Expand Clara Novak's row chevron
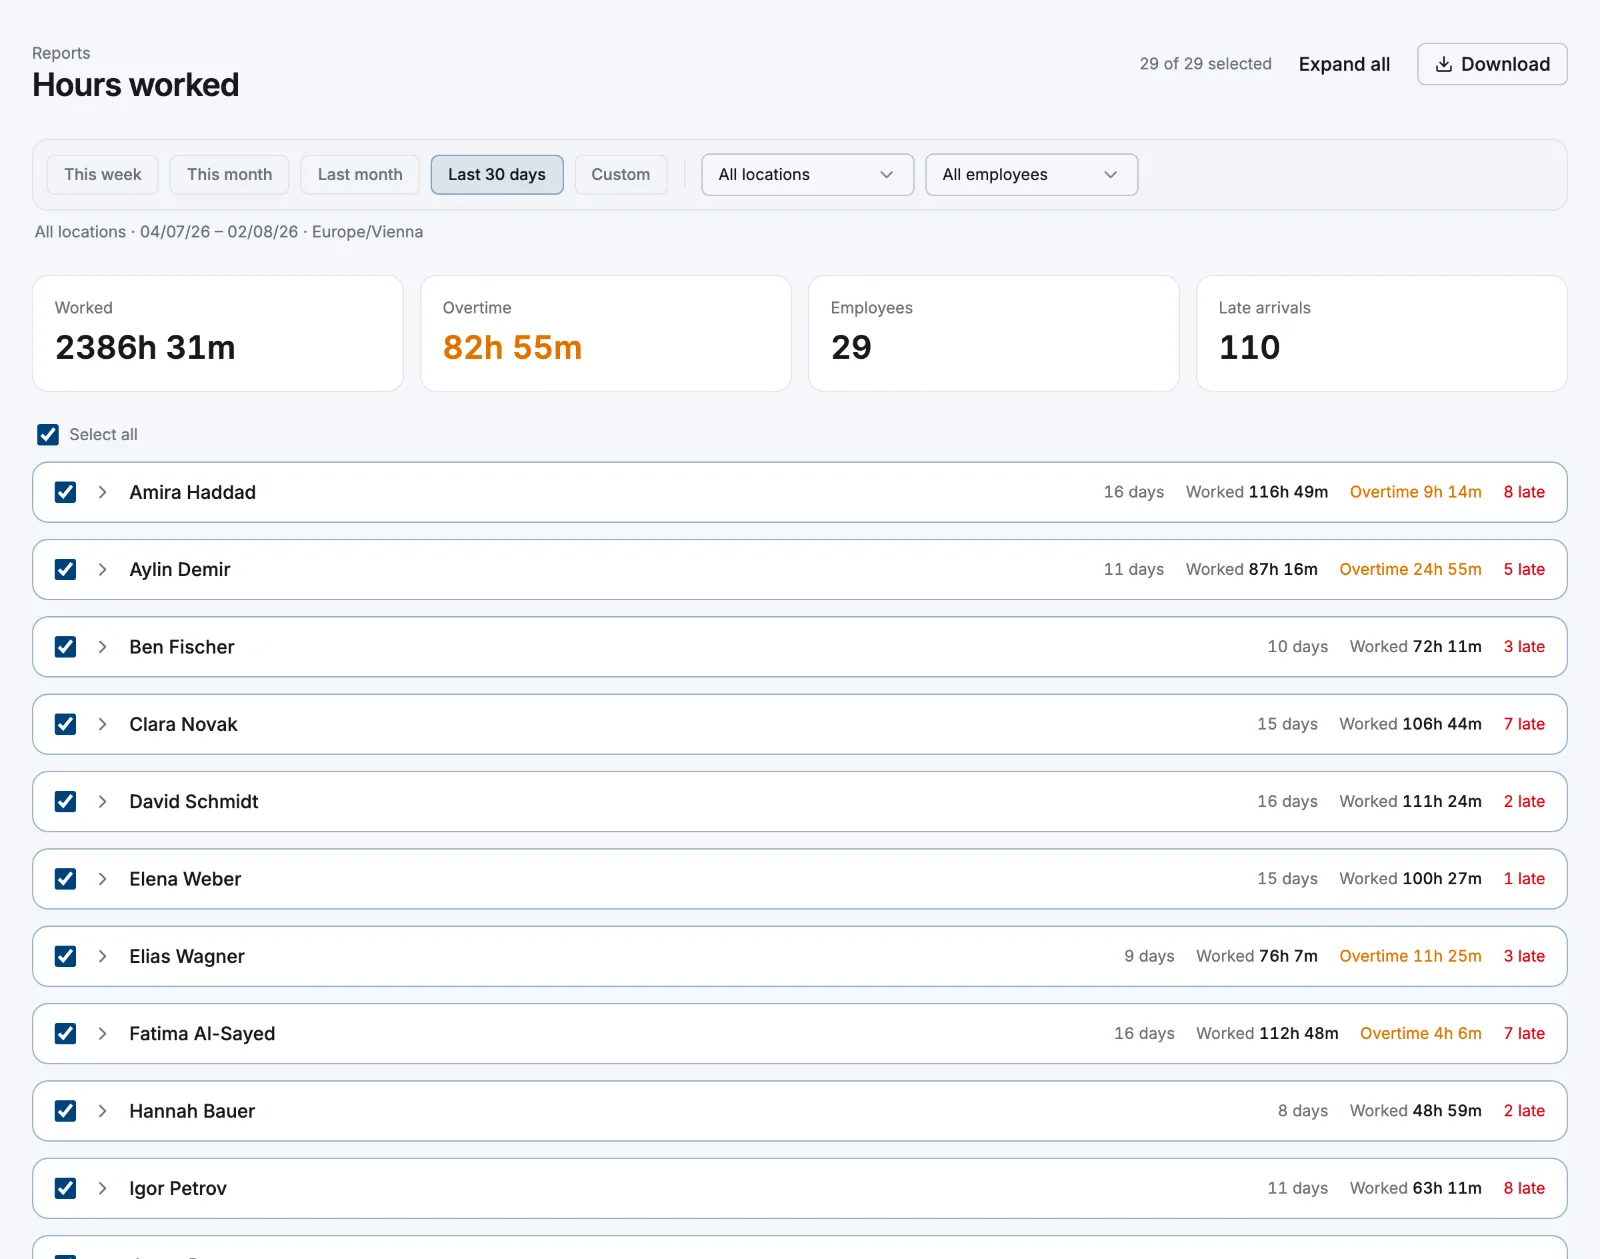The width and height of the screenshot is (1600, 1259). click(102, 724)
